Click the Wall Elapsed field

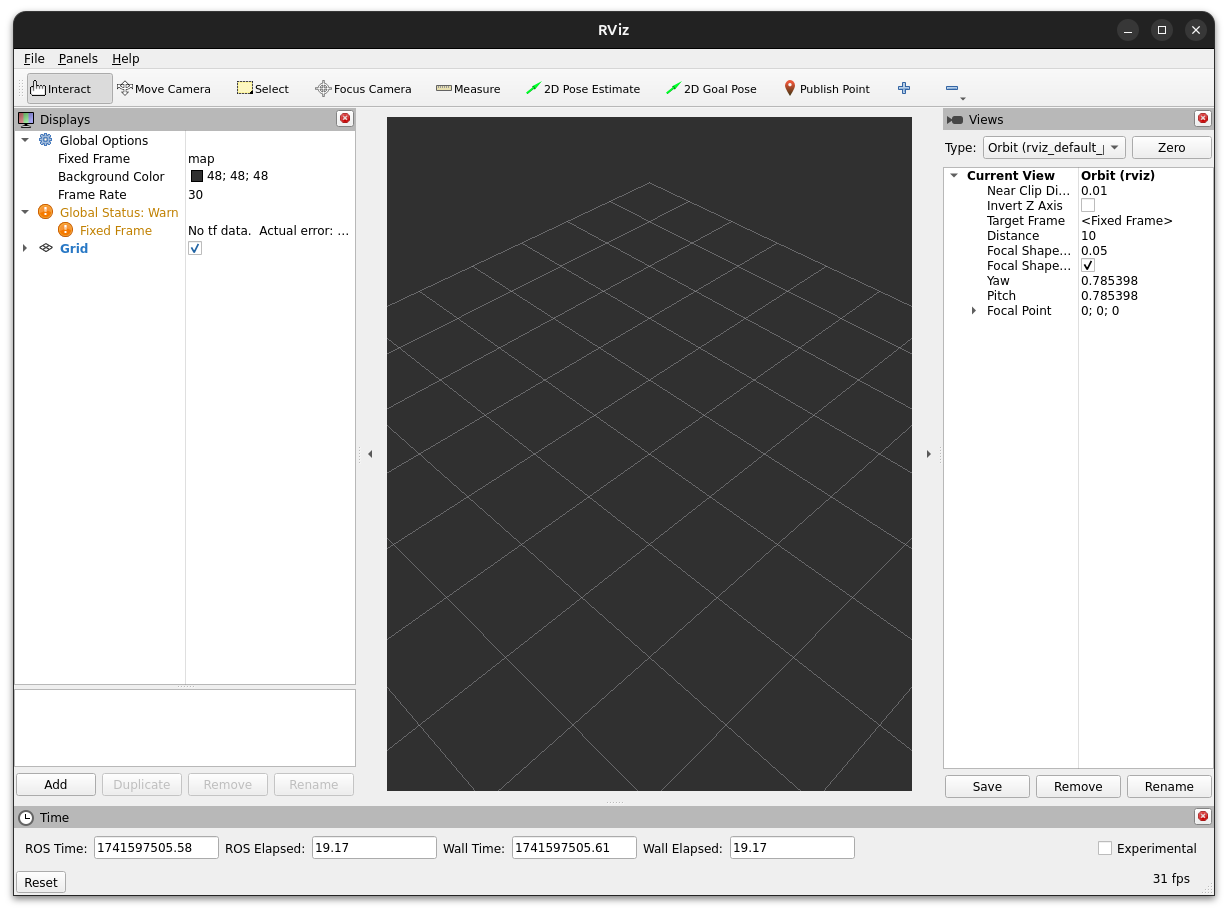792,848
